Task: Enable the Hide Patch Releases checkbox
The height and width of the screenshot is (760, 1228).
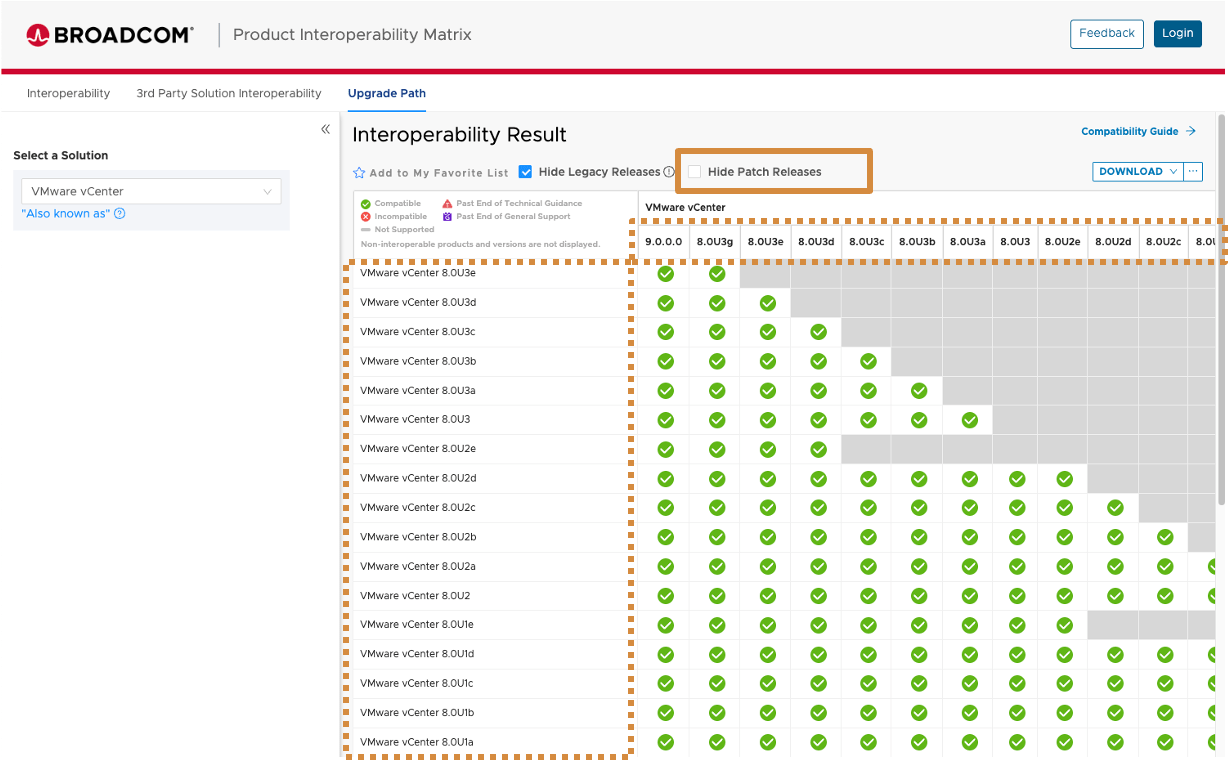Action: (694, 171)
